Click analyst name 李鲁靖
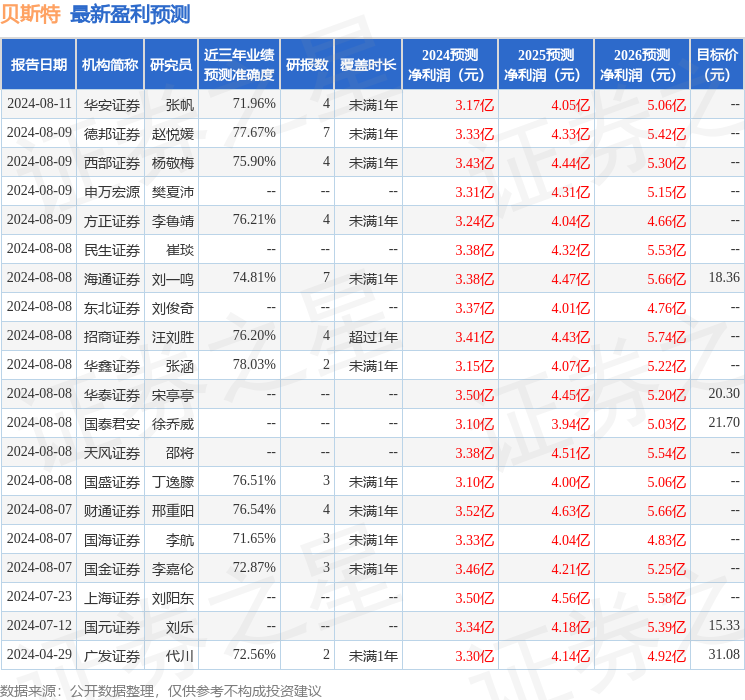The height and width of the screenshot is (700, 745). 172,221
